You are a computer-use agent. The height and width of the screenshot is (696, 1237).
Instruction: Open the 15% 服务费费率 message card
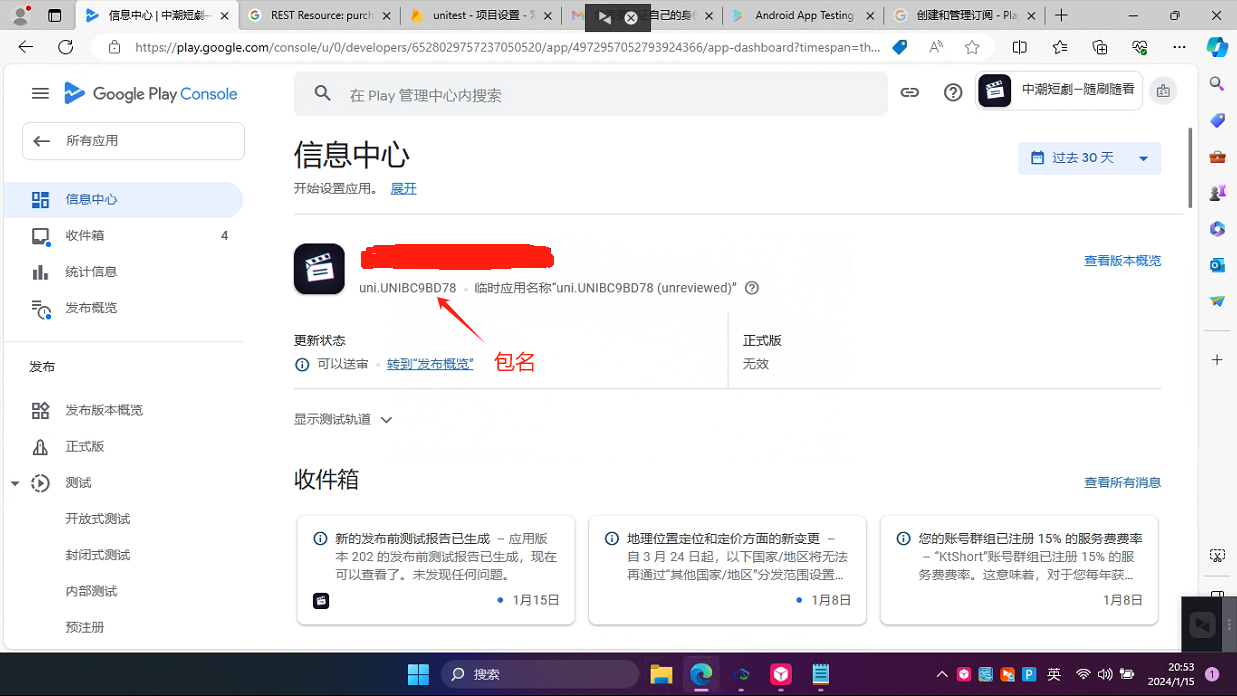pos(1019,570)
